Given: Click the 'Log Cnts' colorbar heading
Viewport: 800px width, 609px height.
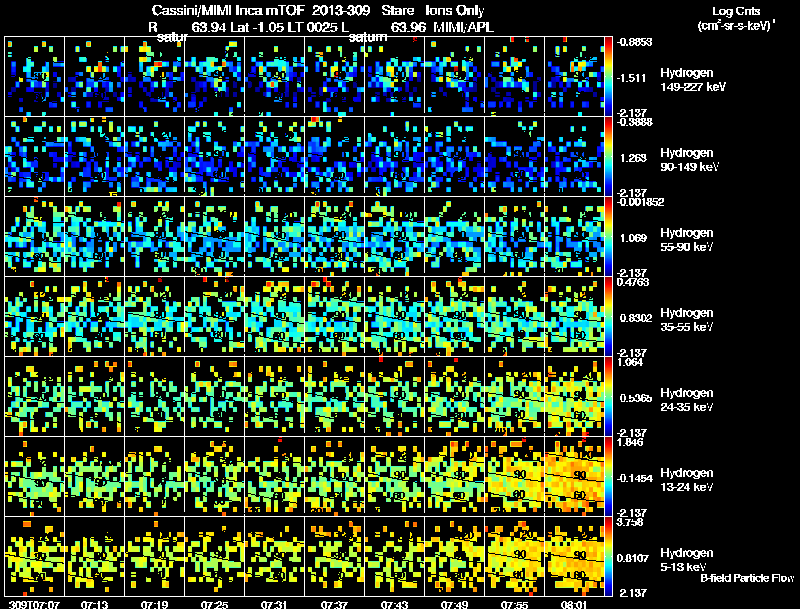Looking at the screenshot, I should coord(736,11).
